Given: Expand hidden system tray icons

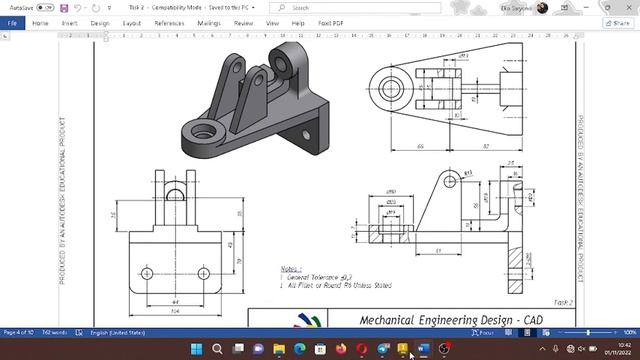Looking at the screenshot, I should click(x=542, y=349).
